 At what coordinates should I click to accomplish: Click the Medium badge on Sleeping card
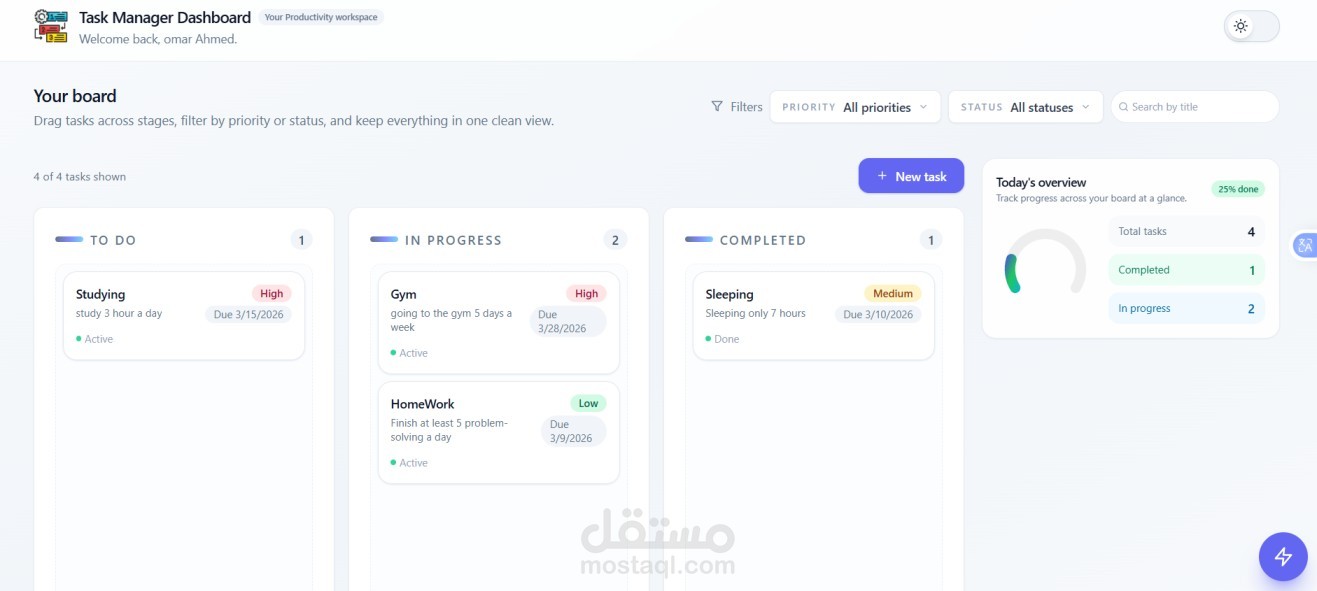(893, 294)
